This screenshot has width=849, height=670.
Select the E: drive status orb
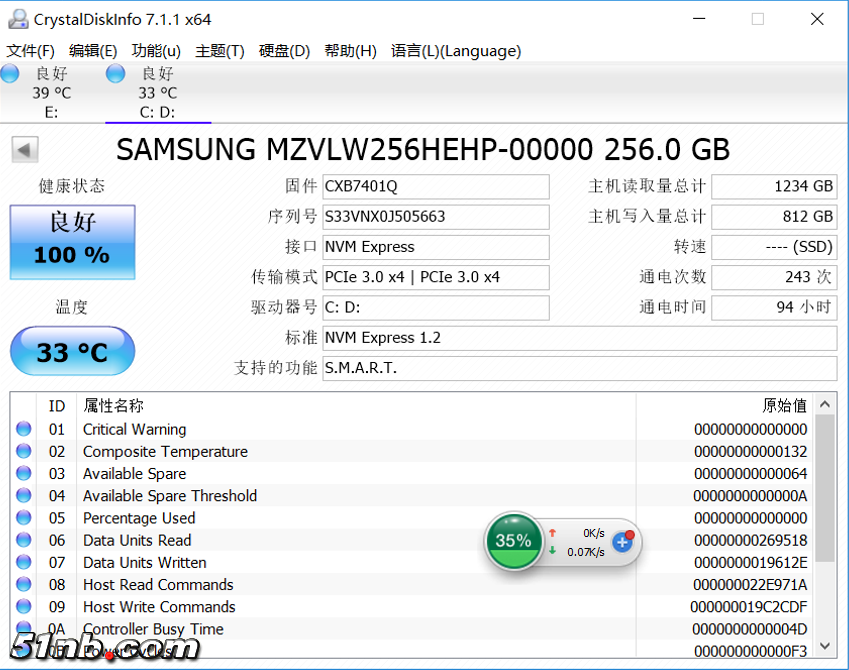click(10, 73)
